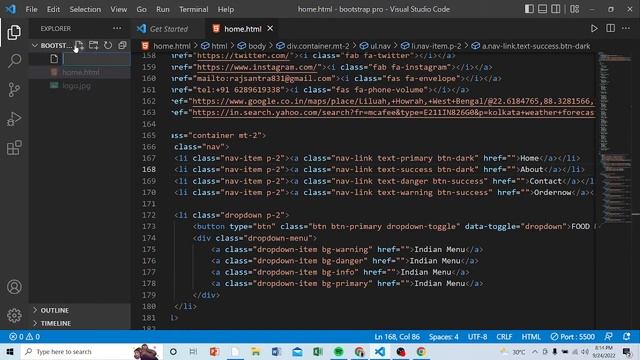This screenshot has height=360, width=640.
Task: Change language mode via HTML status
Action: [531, 337]
